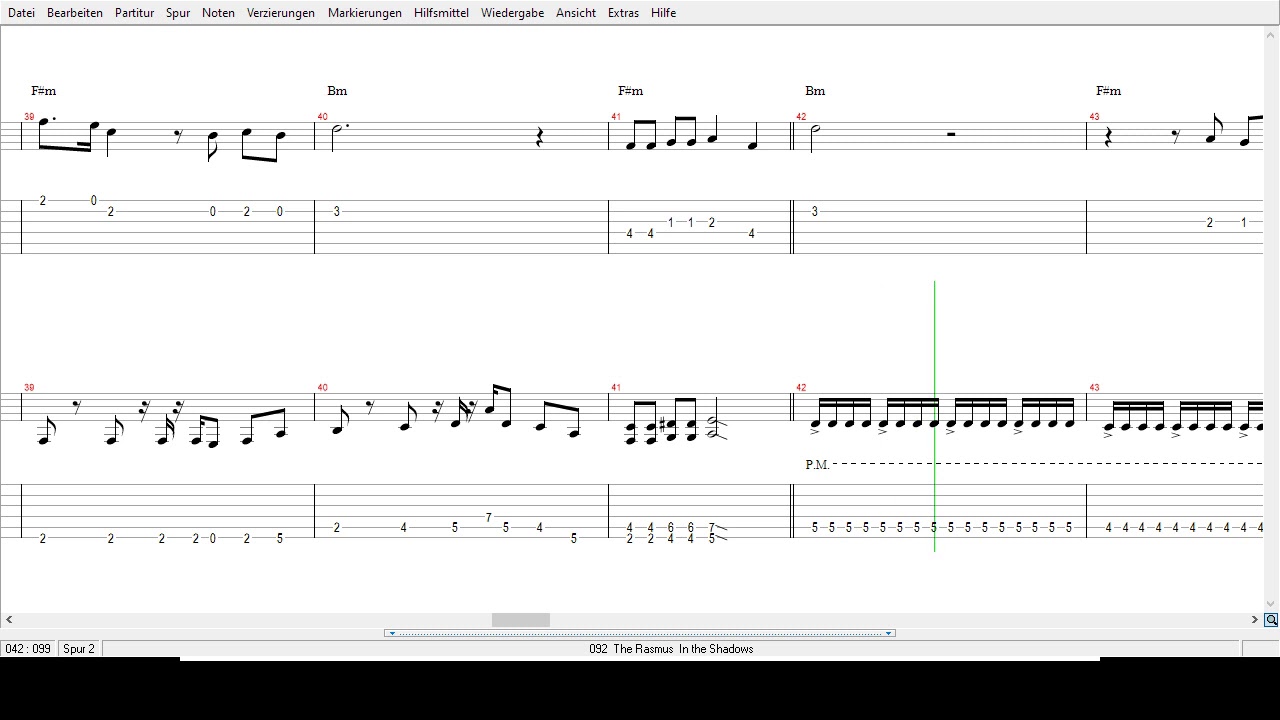Image resolution: width=1280 pixels, height=720 pixels.
Task: Open the Hilfe menu
Action: pos(663,13)
